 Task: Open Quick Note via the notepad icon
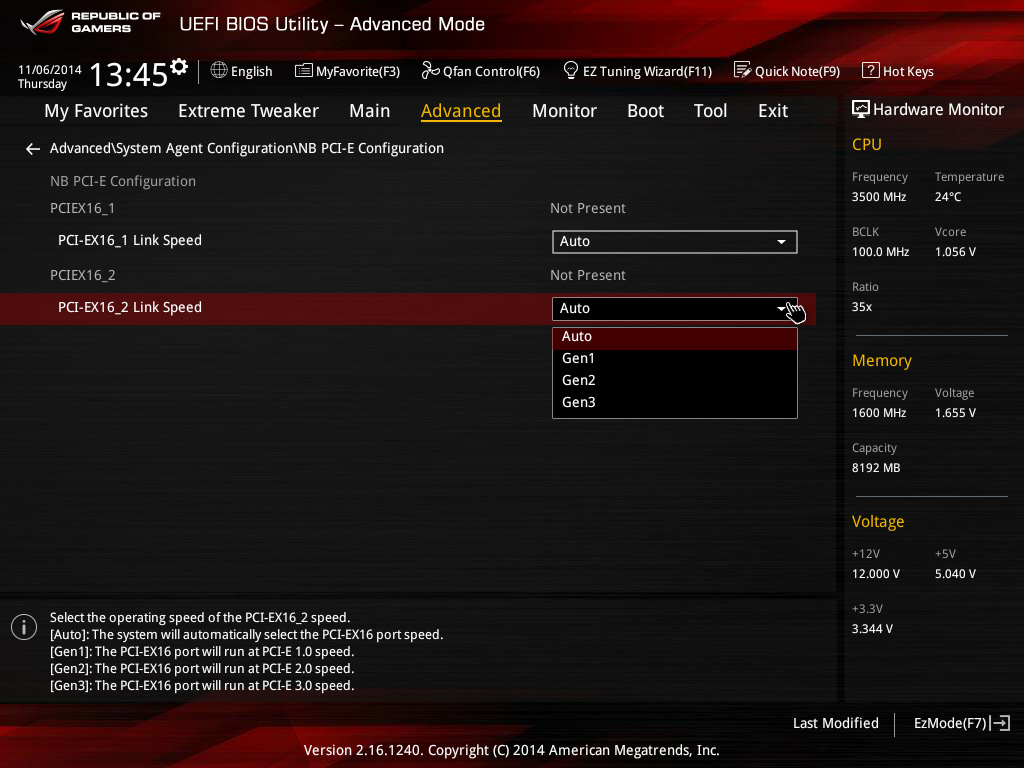[x=742, y=71]
